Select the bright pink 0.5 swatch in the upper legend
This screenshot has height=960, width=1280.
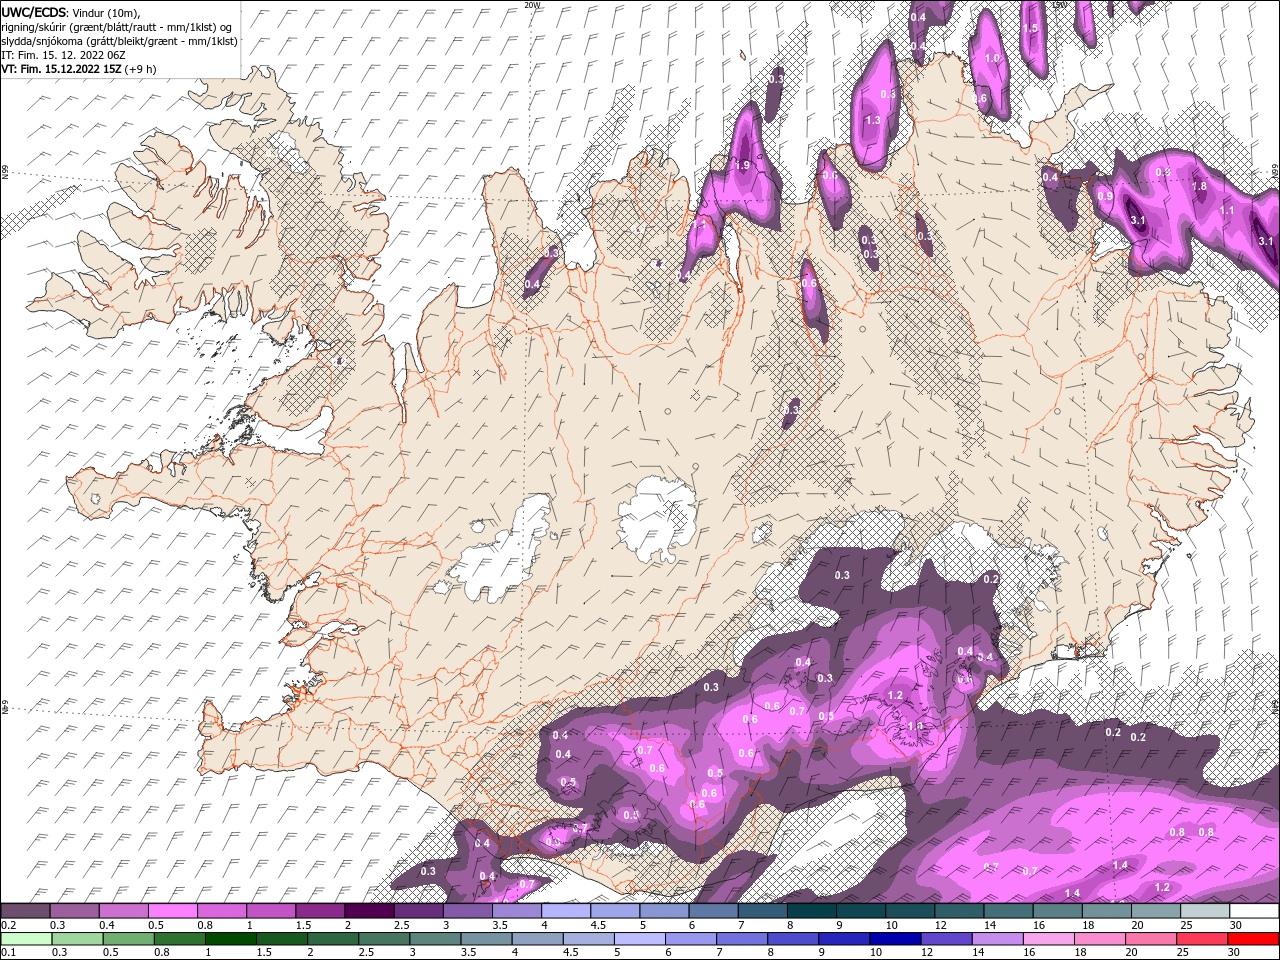tap(172, 911)
